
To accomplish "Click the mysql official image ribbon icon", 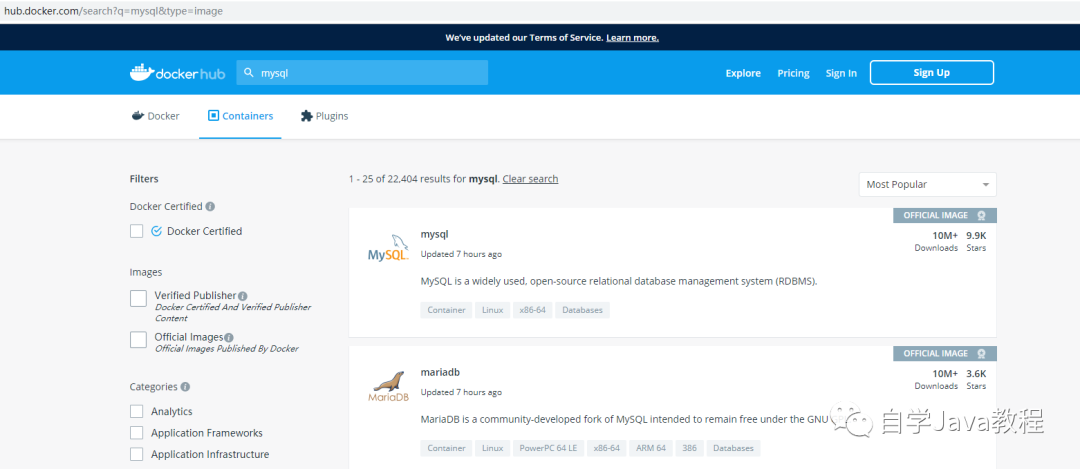I will click(982, 216).
